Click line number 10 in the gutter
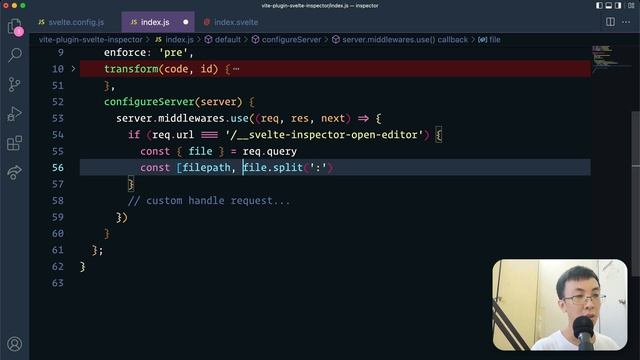Screen dimensions: 640x360 (58, 69)
